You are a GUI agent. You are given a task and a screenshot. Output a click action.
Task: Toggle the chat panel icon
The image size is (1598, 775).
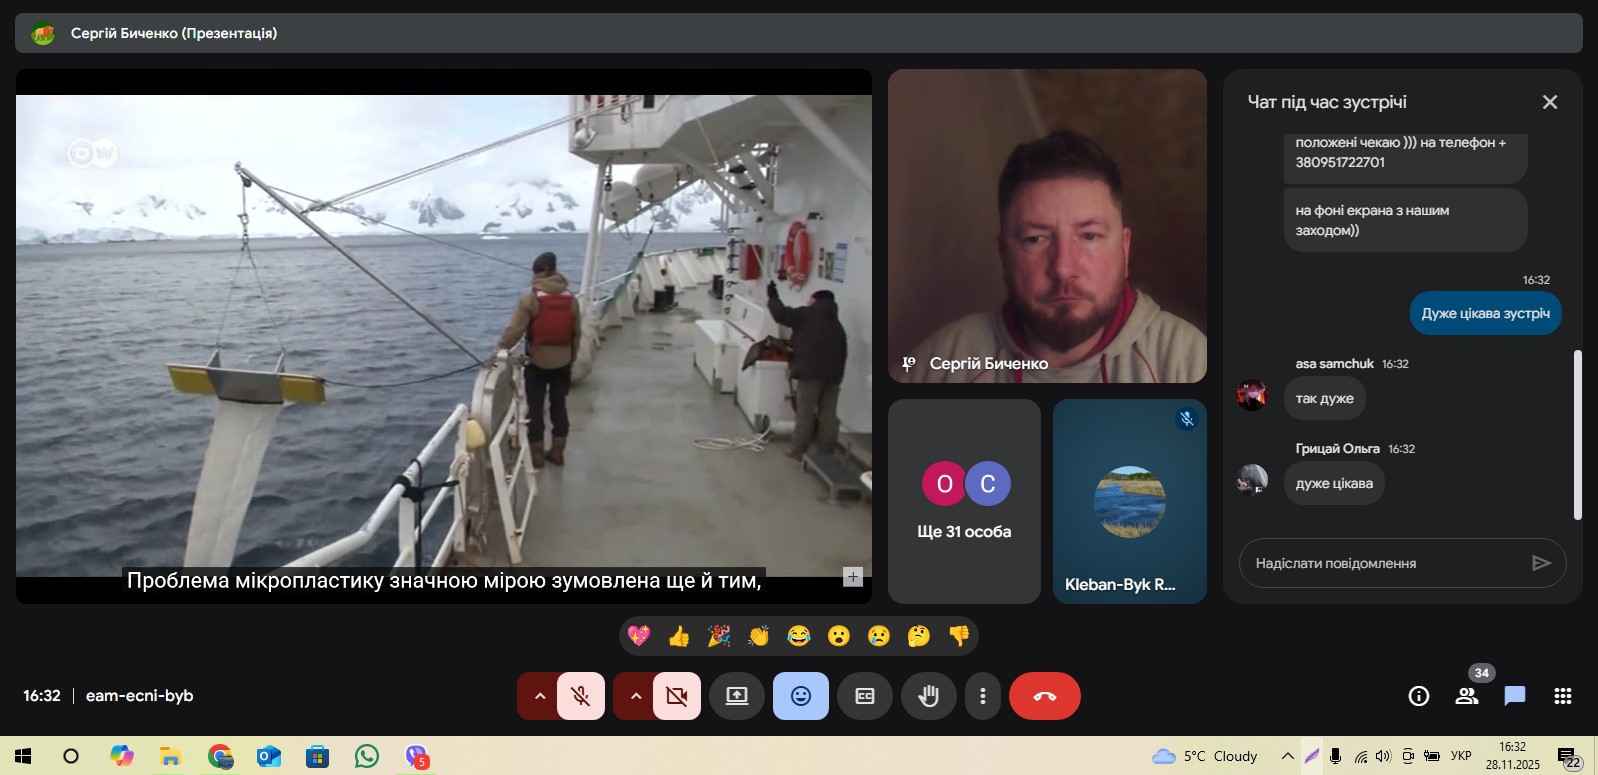[1514, 696]
